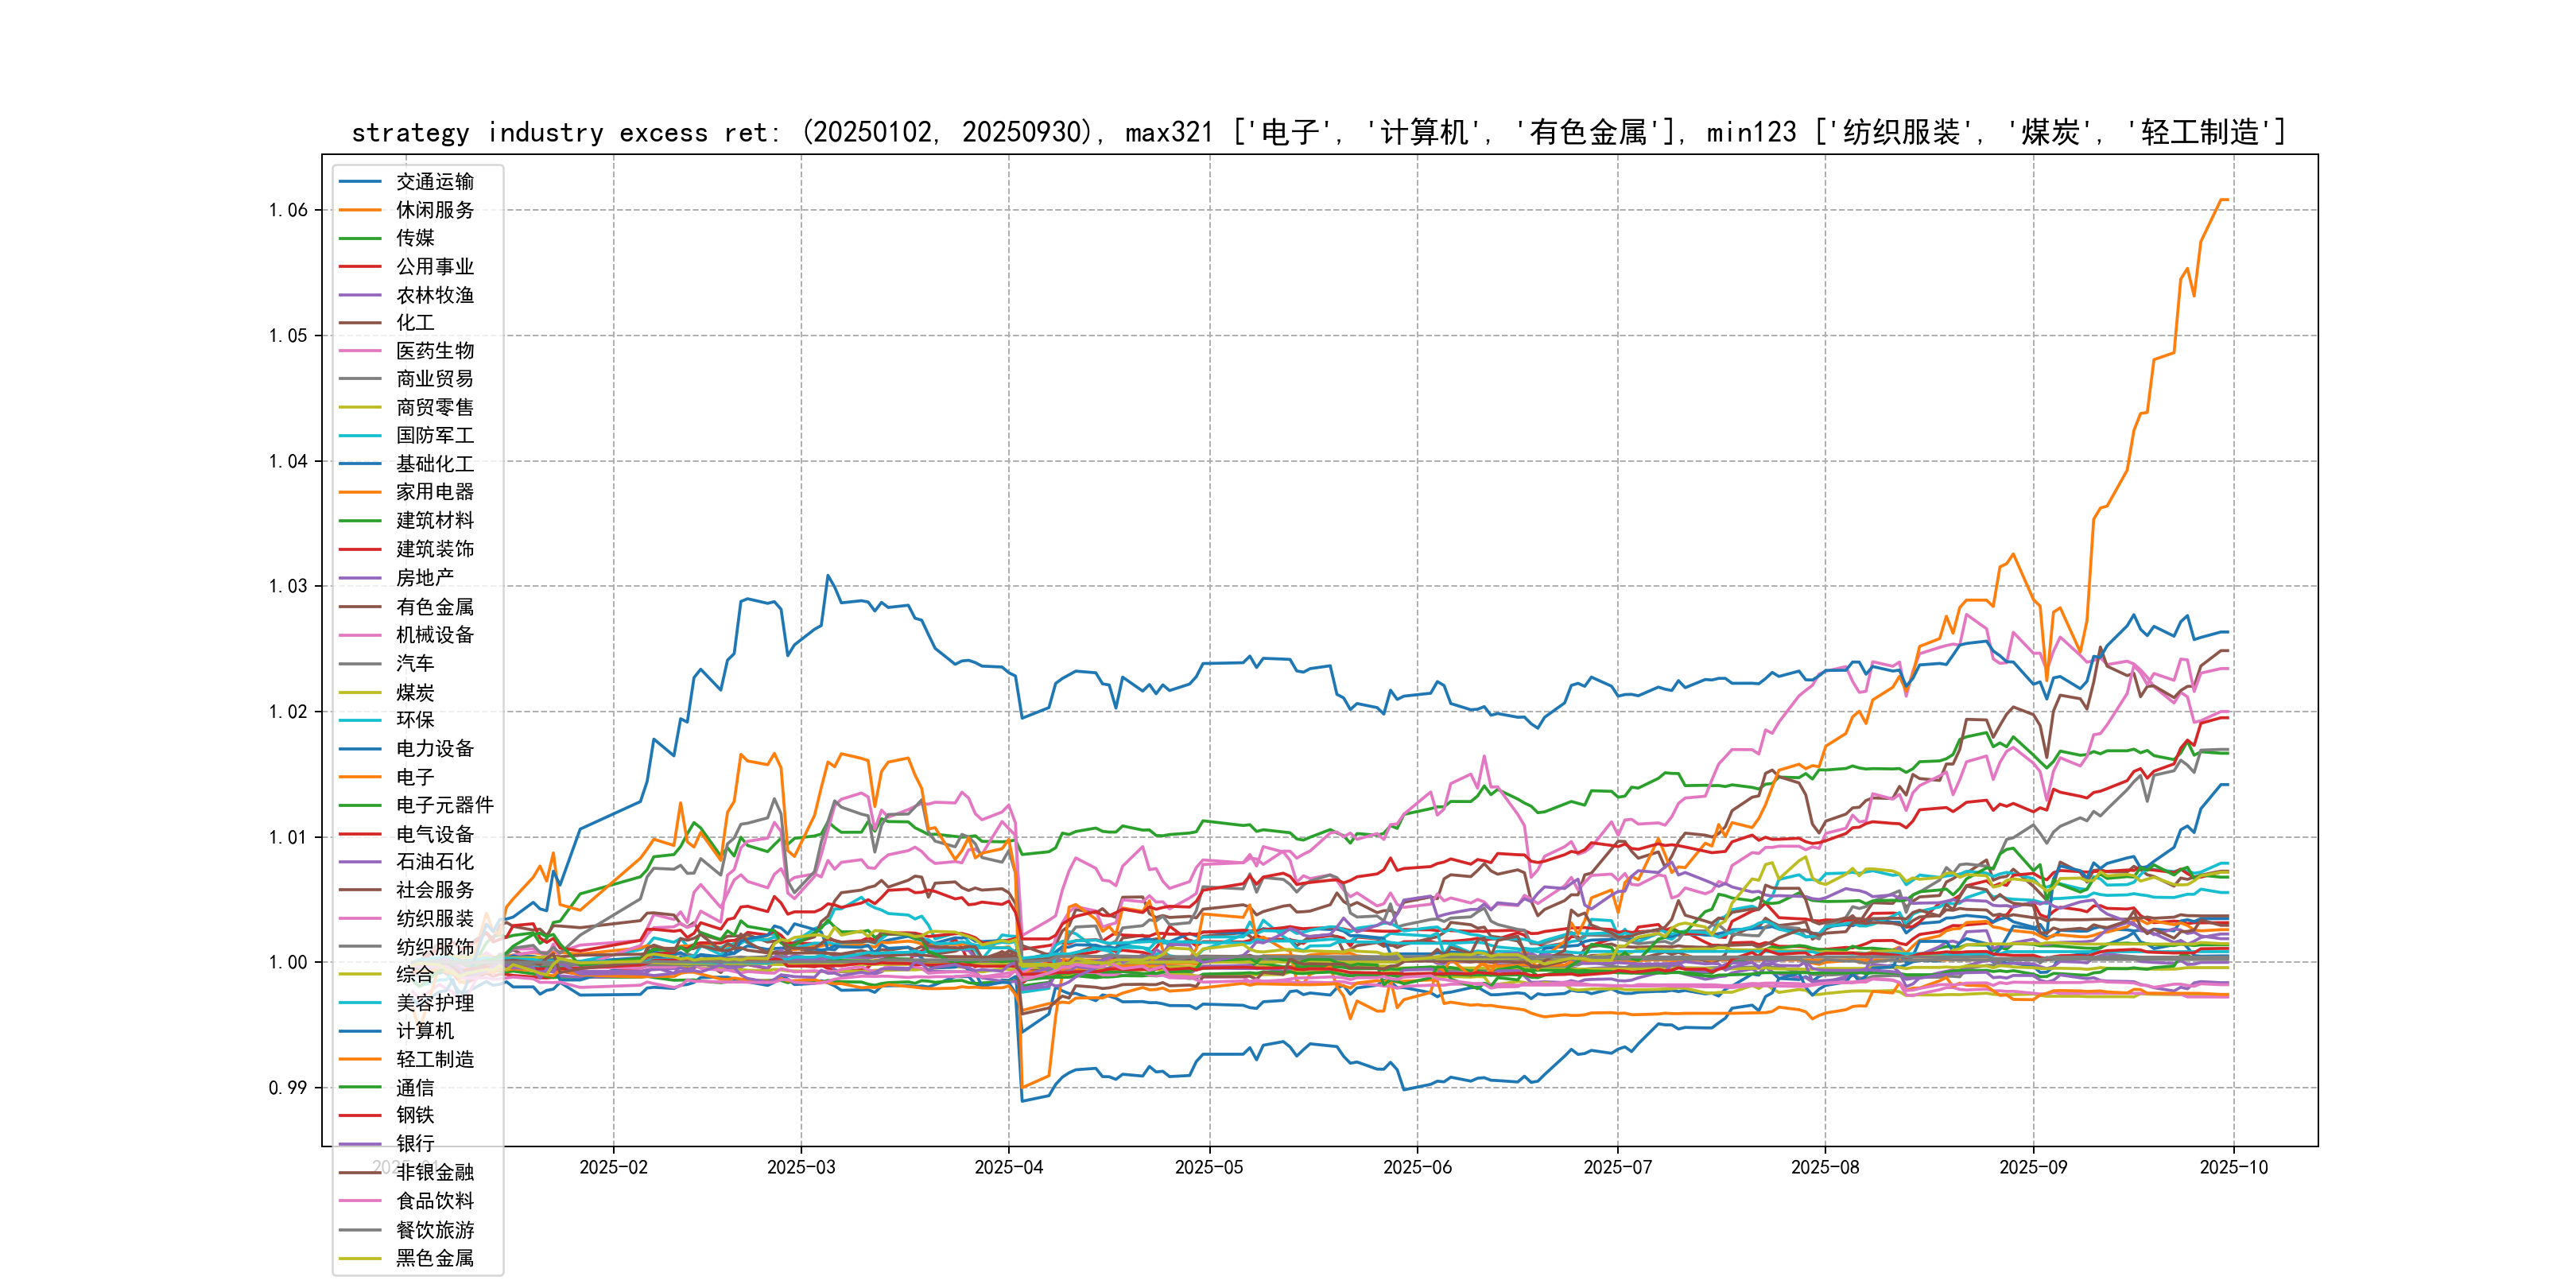Click the 1.03 y-axis tick label
Viewport: 2576px width, 1288px height.
pyautogui.click(x=287, y=586)
